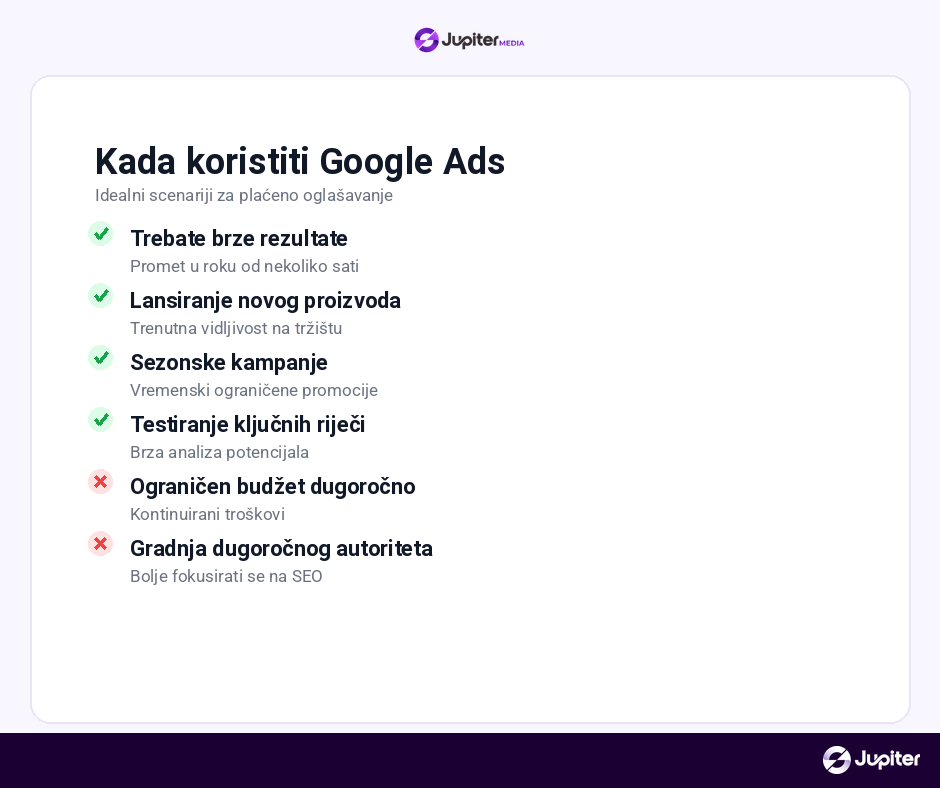Click the text Vremenski ograničene promocije
Viewport: 940px width, 788px height.
pyautogui.click(x=254, y=390)
